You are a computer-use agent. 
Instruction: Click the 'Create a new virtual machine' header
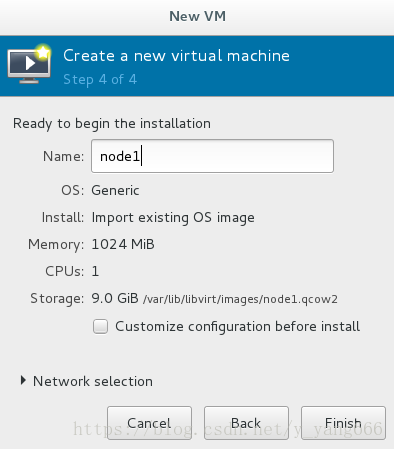pyautogui.click(x=176, y=55)
